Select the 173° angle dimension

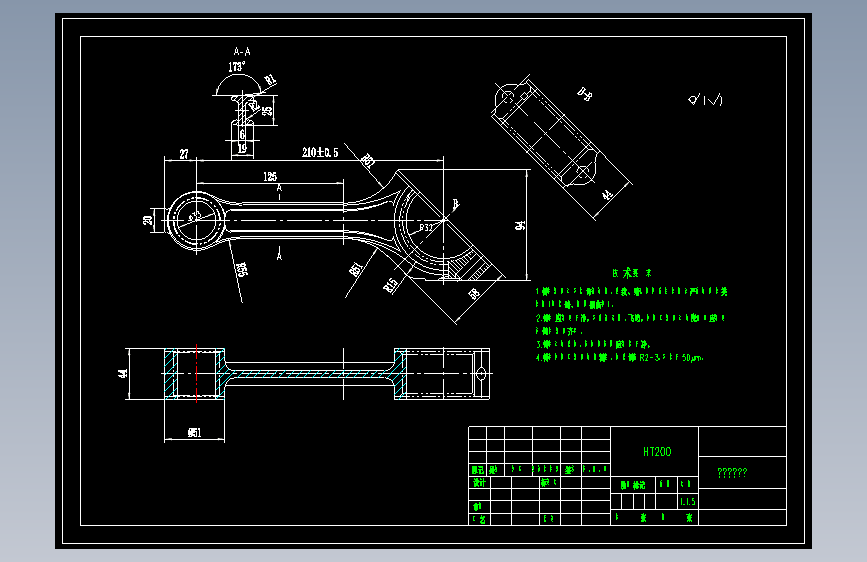click(237, 67)
